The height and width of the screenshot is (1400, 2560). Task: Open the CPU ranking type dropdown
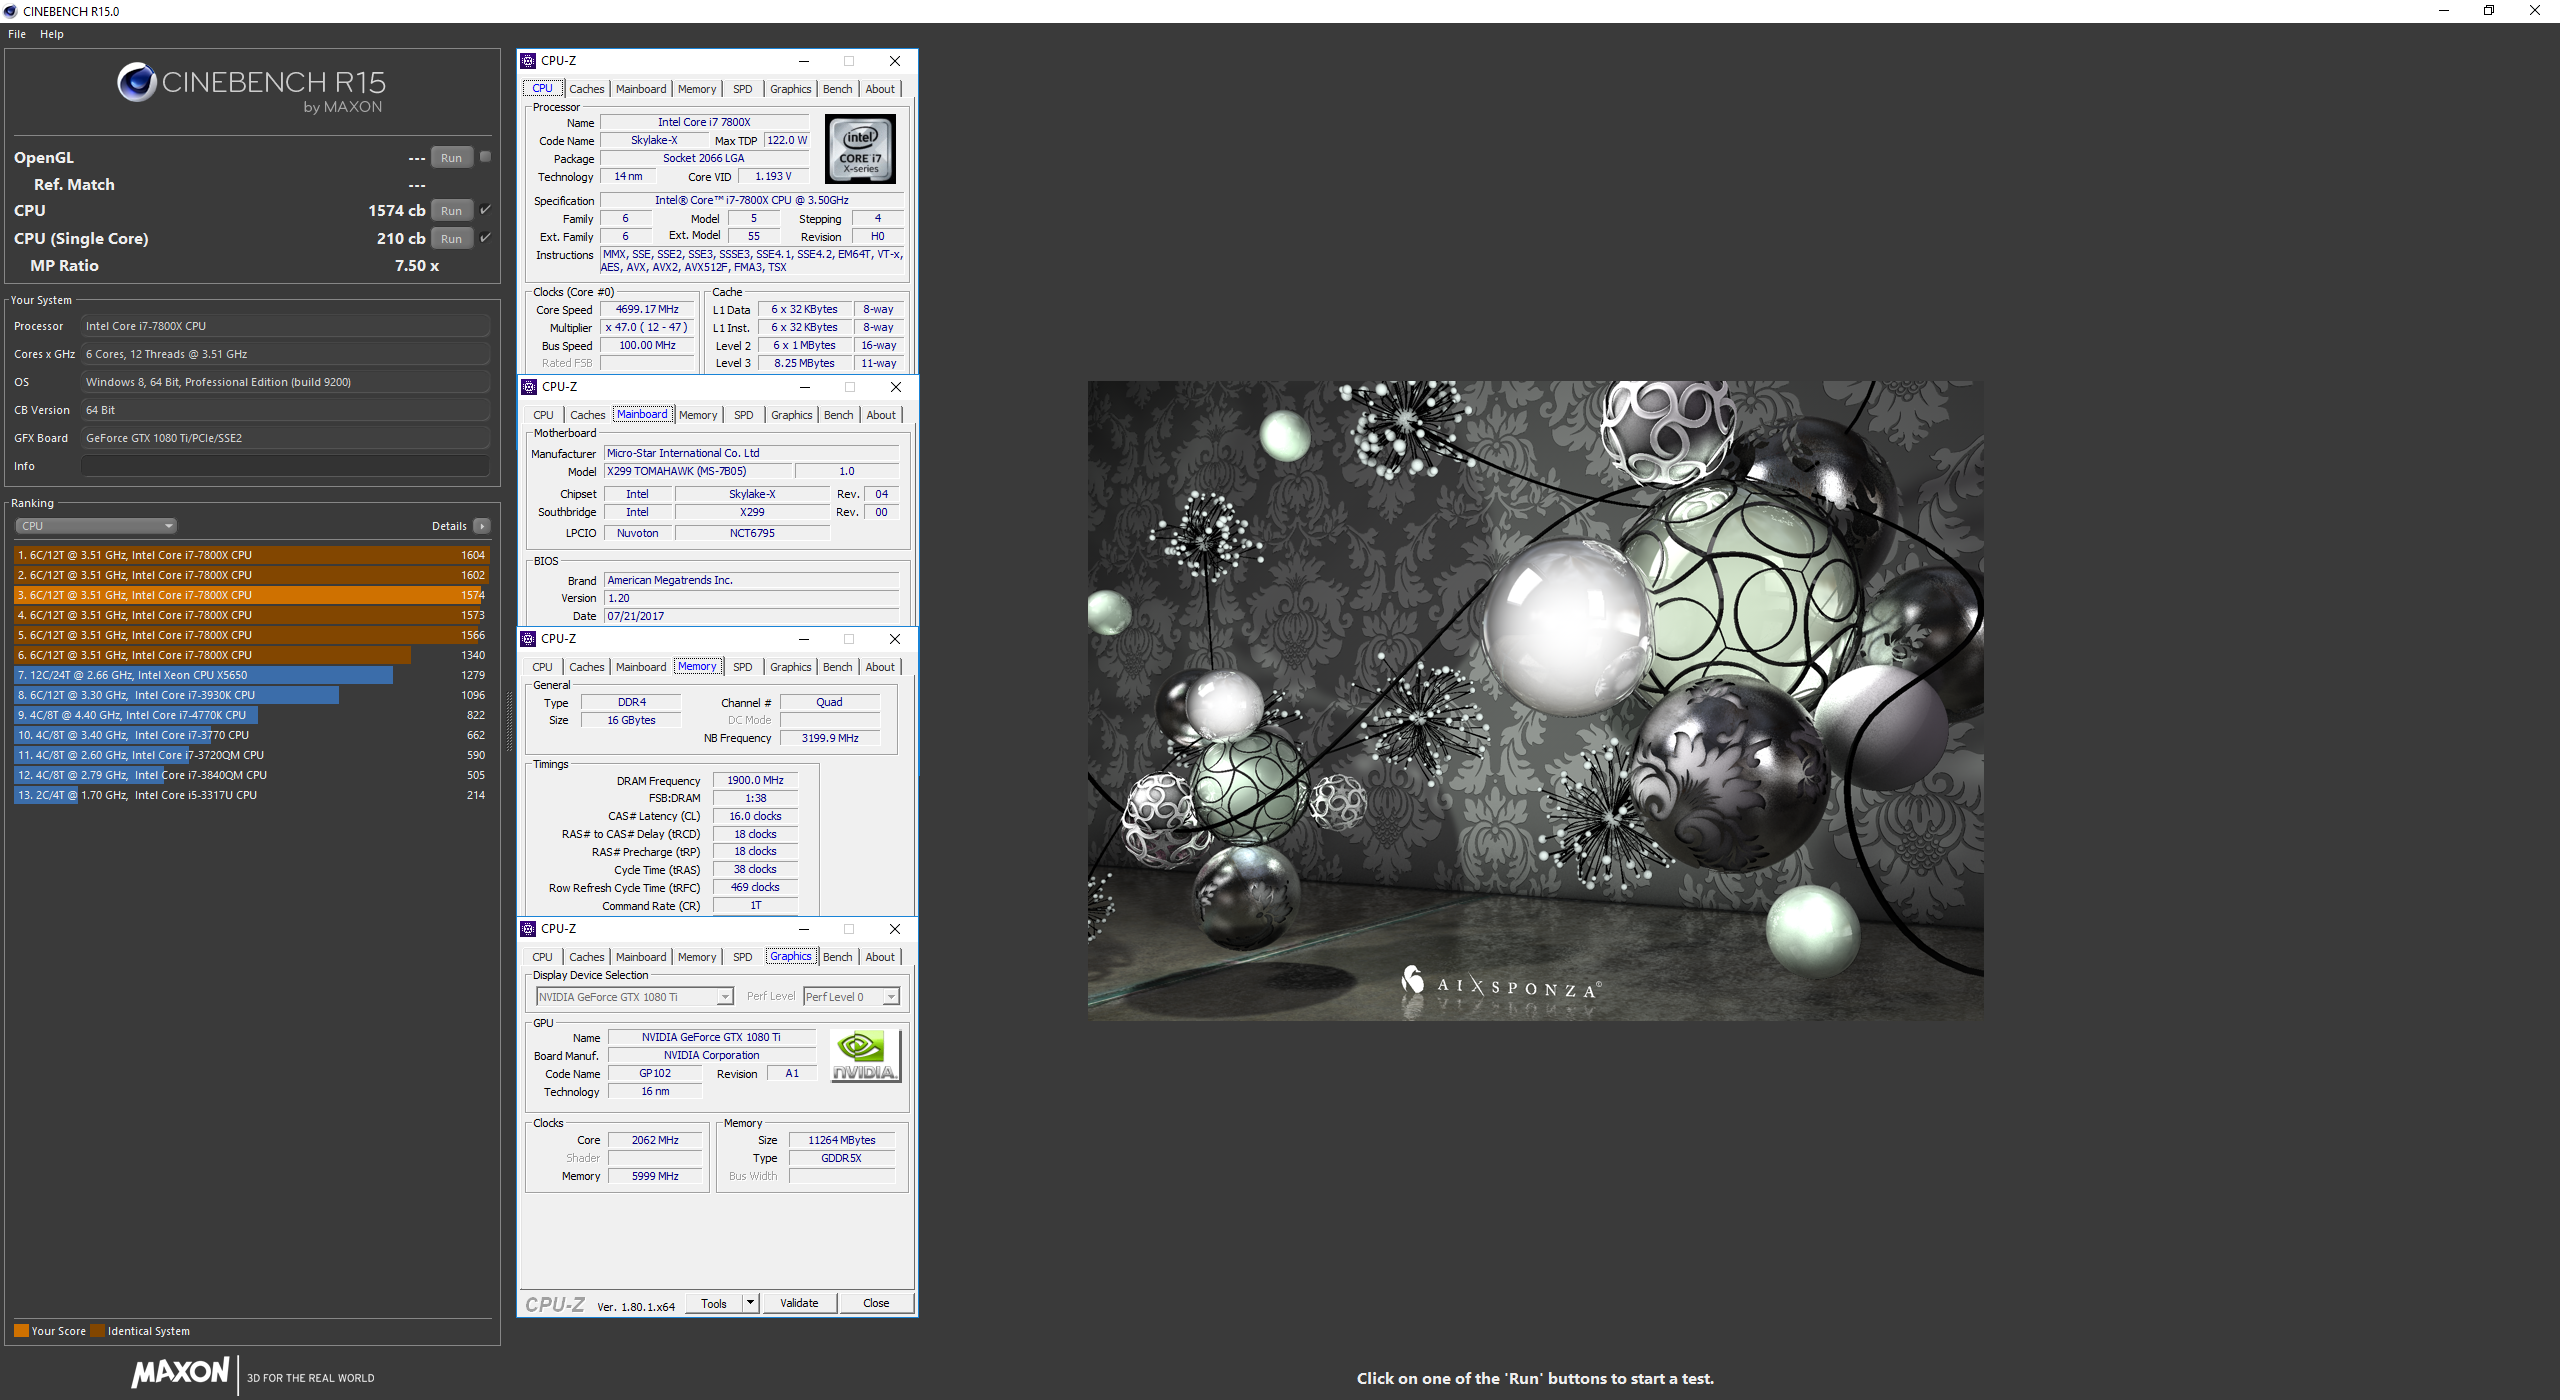pyautogui.click(x=96, y=526)
